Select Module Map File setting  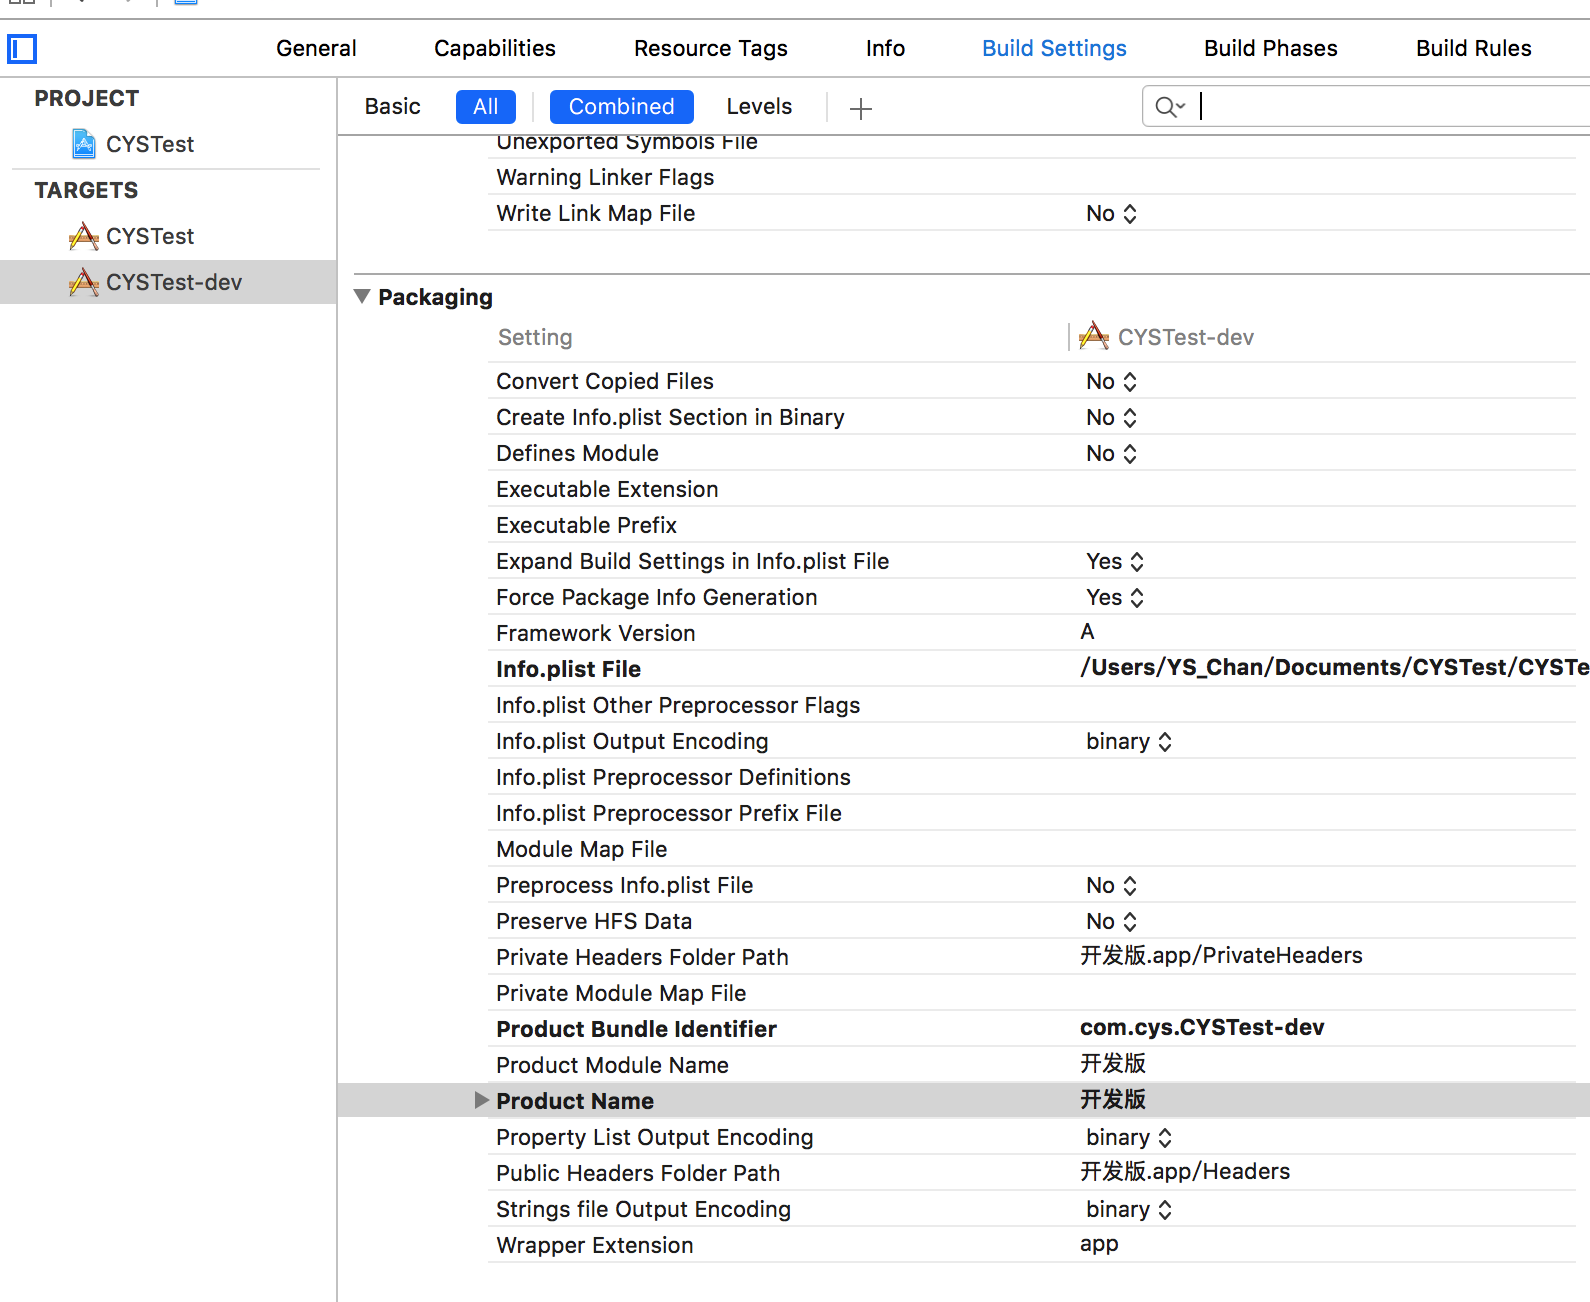tap(581, 849)
